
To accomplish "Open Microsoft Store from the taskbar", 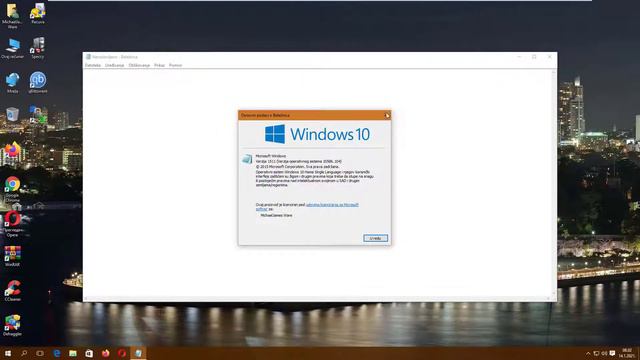I will point(89,353).
